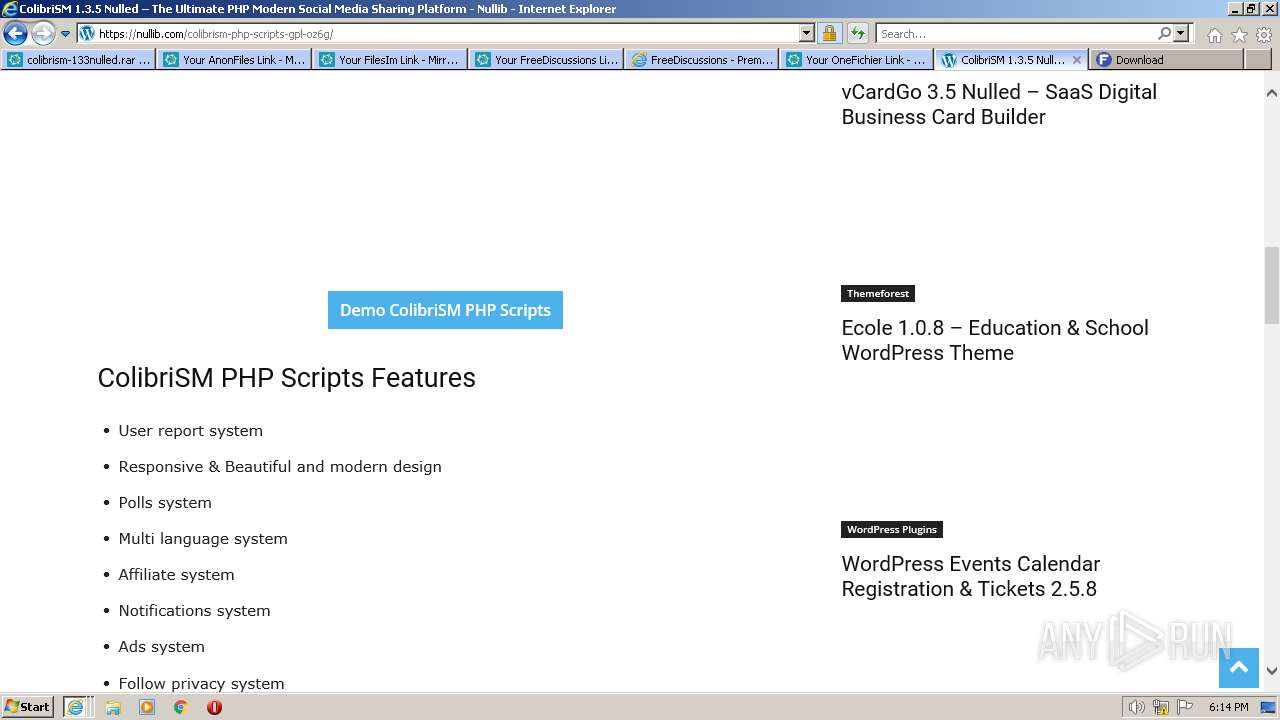Click the scrollbar up arrow
Screen dimensions: 1280x720
click(x=1271, y=93)
